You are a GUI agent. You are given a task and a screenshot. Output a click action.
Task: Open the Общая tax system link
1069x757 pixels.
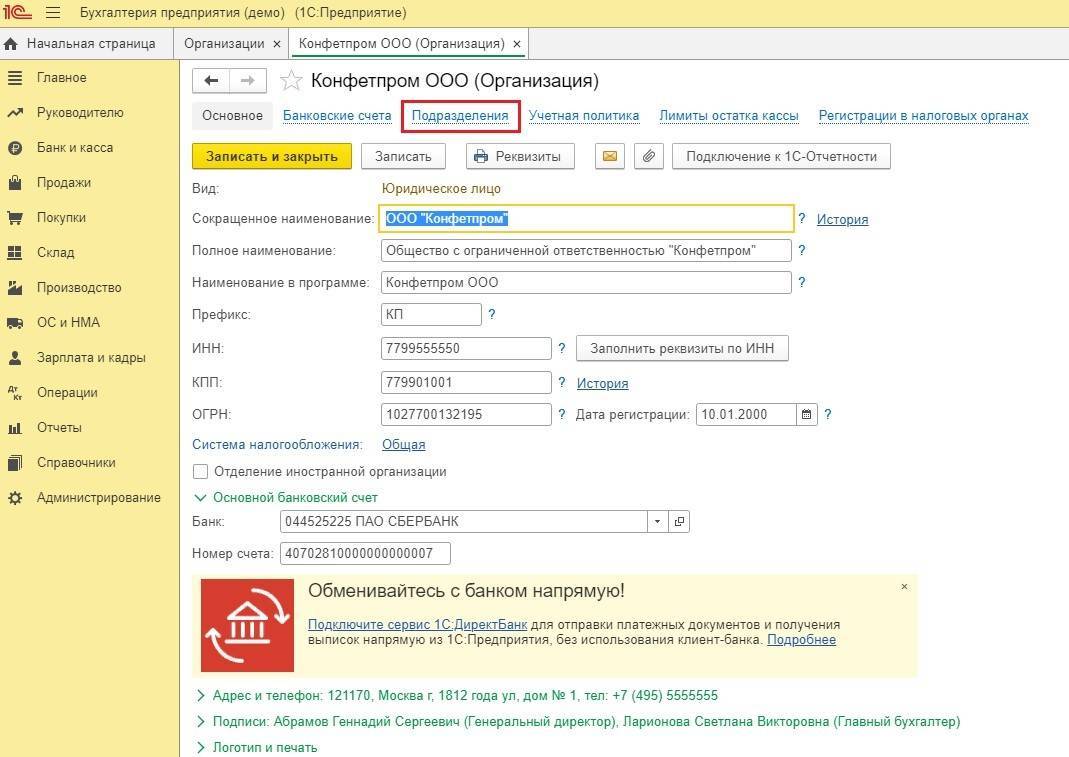point(403,445)
